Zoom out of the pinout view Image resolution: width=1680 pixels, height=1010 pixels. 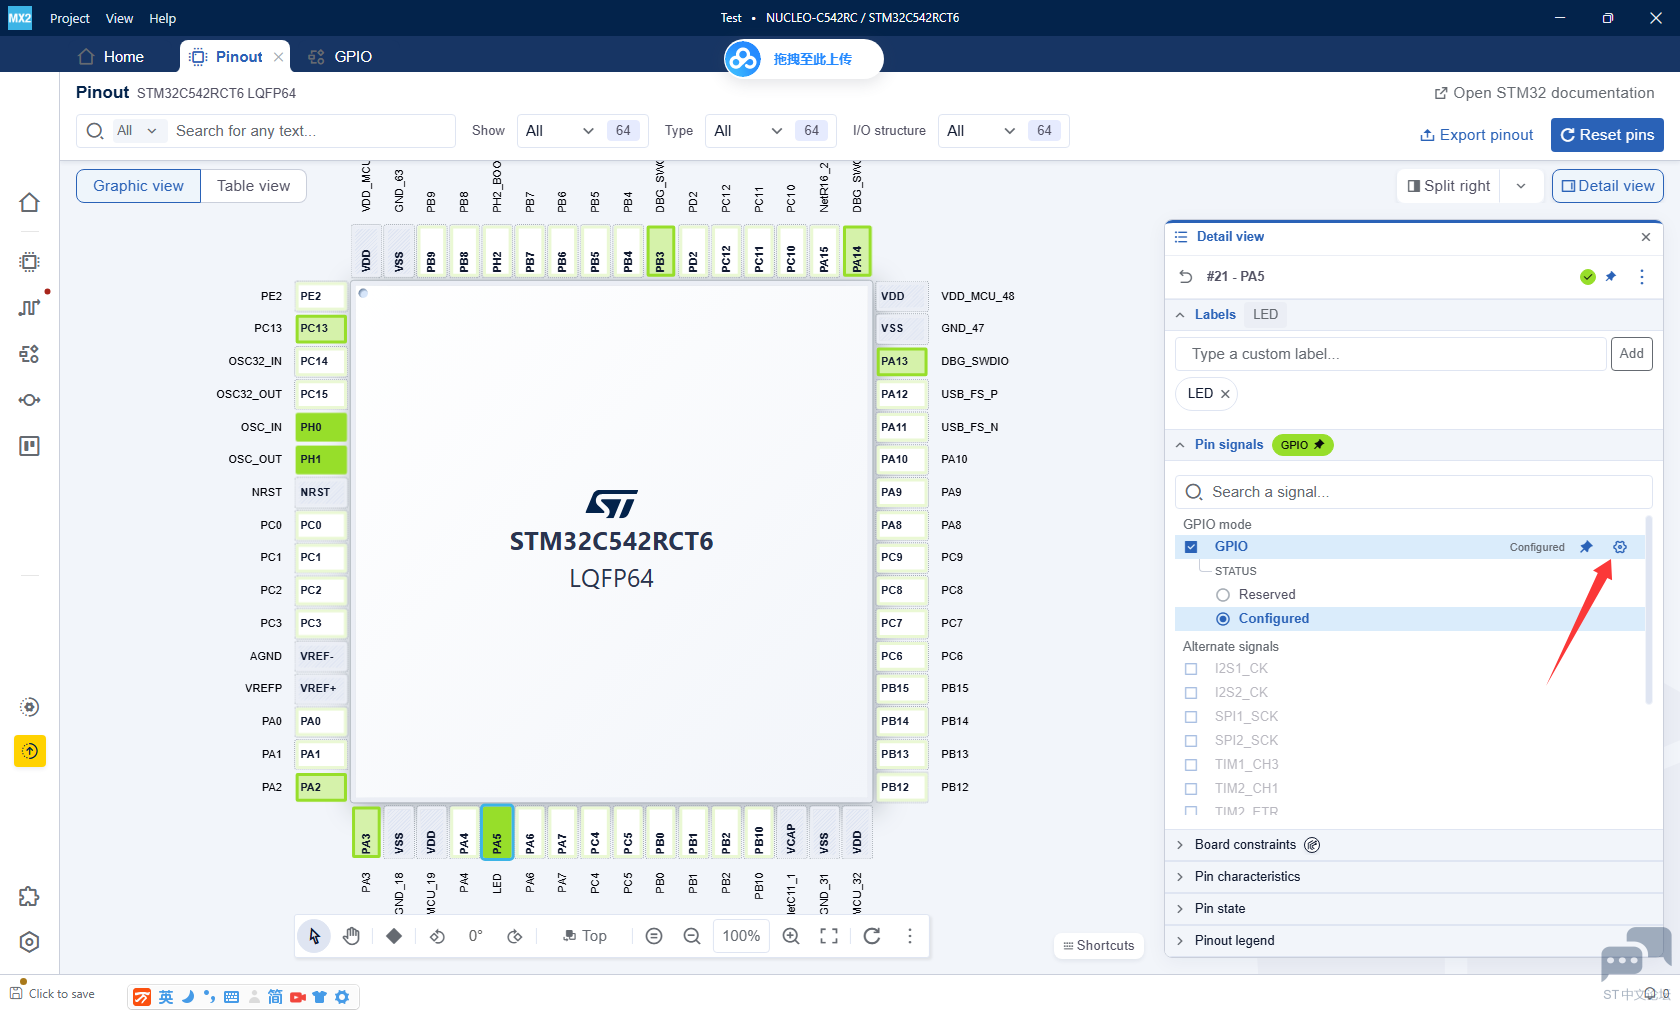pyautogui.click(x=691, y=936)
